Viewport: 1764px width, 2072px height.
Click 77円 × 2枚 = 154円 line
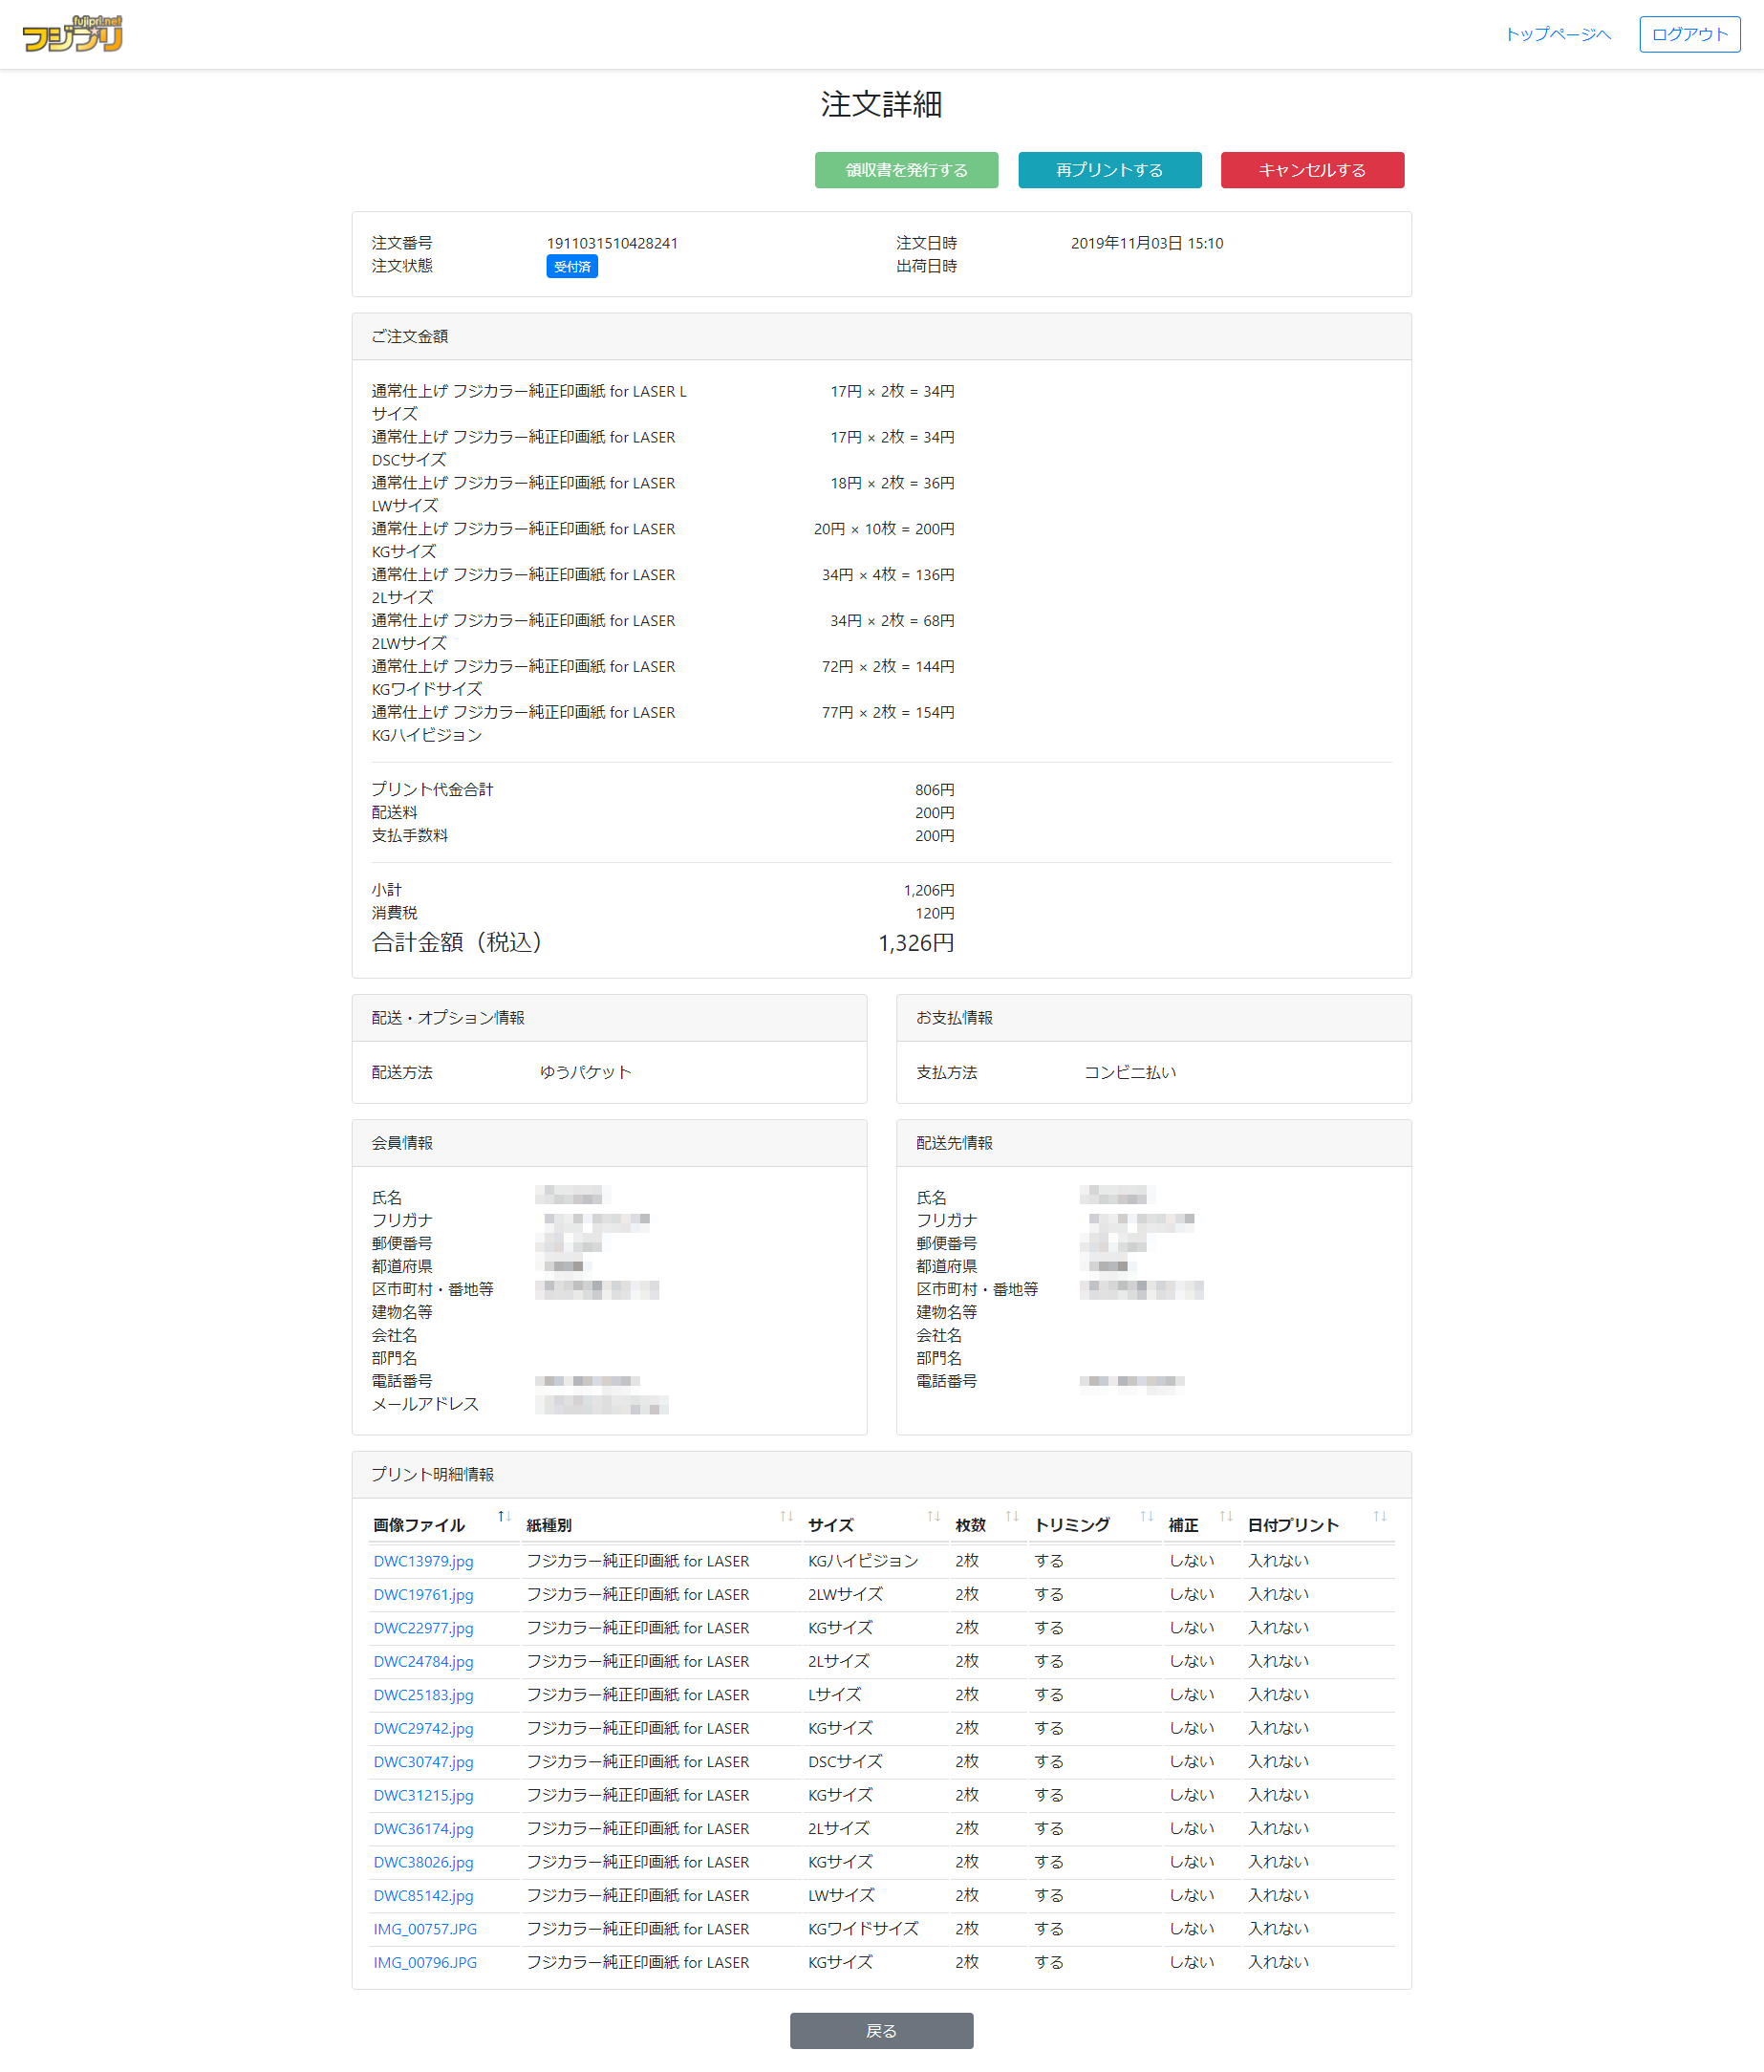(888, 712)
